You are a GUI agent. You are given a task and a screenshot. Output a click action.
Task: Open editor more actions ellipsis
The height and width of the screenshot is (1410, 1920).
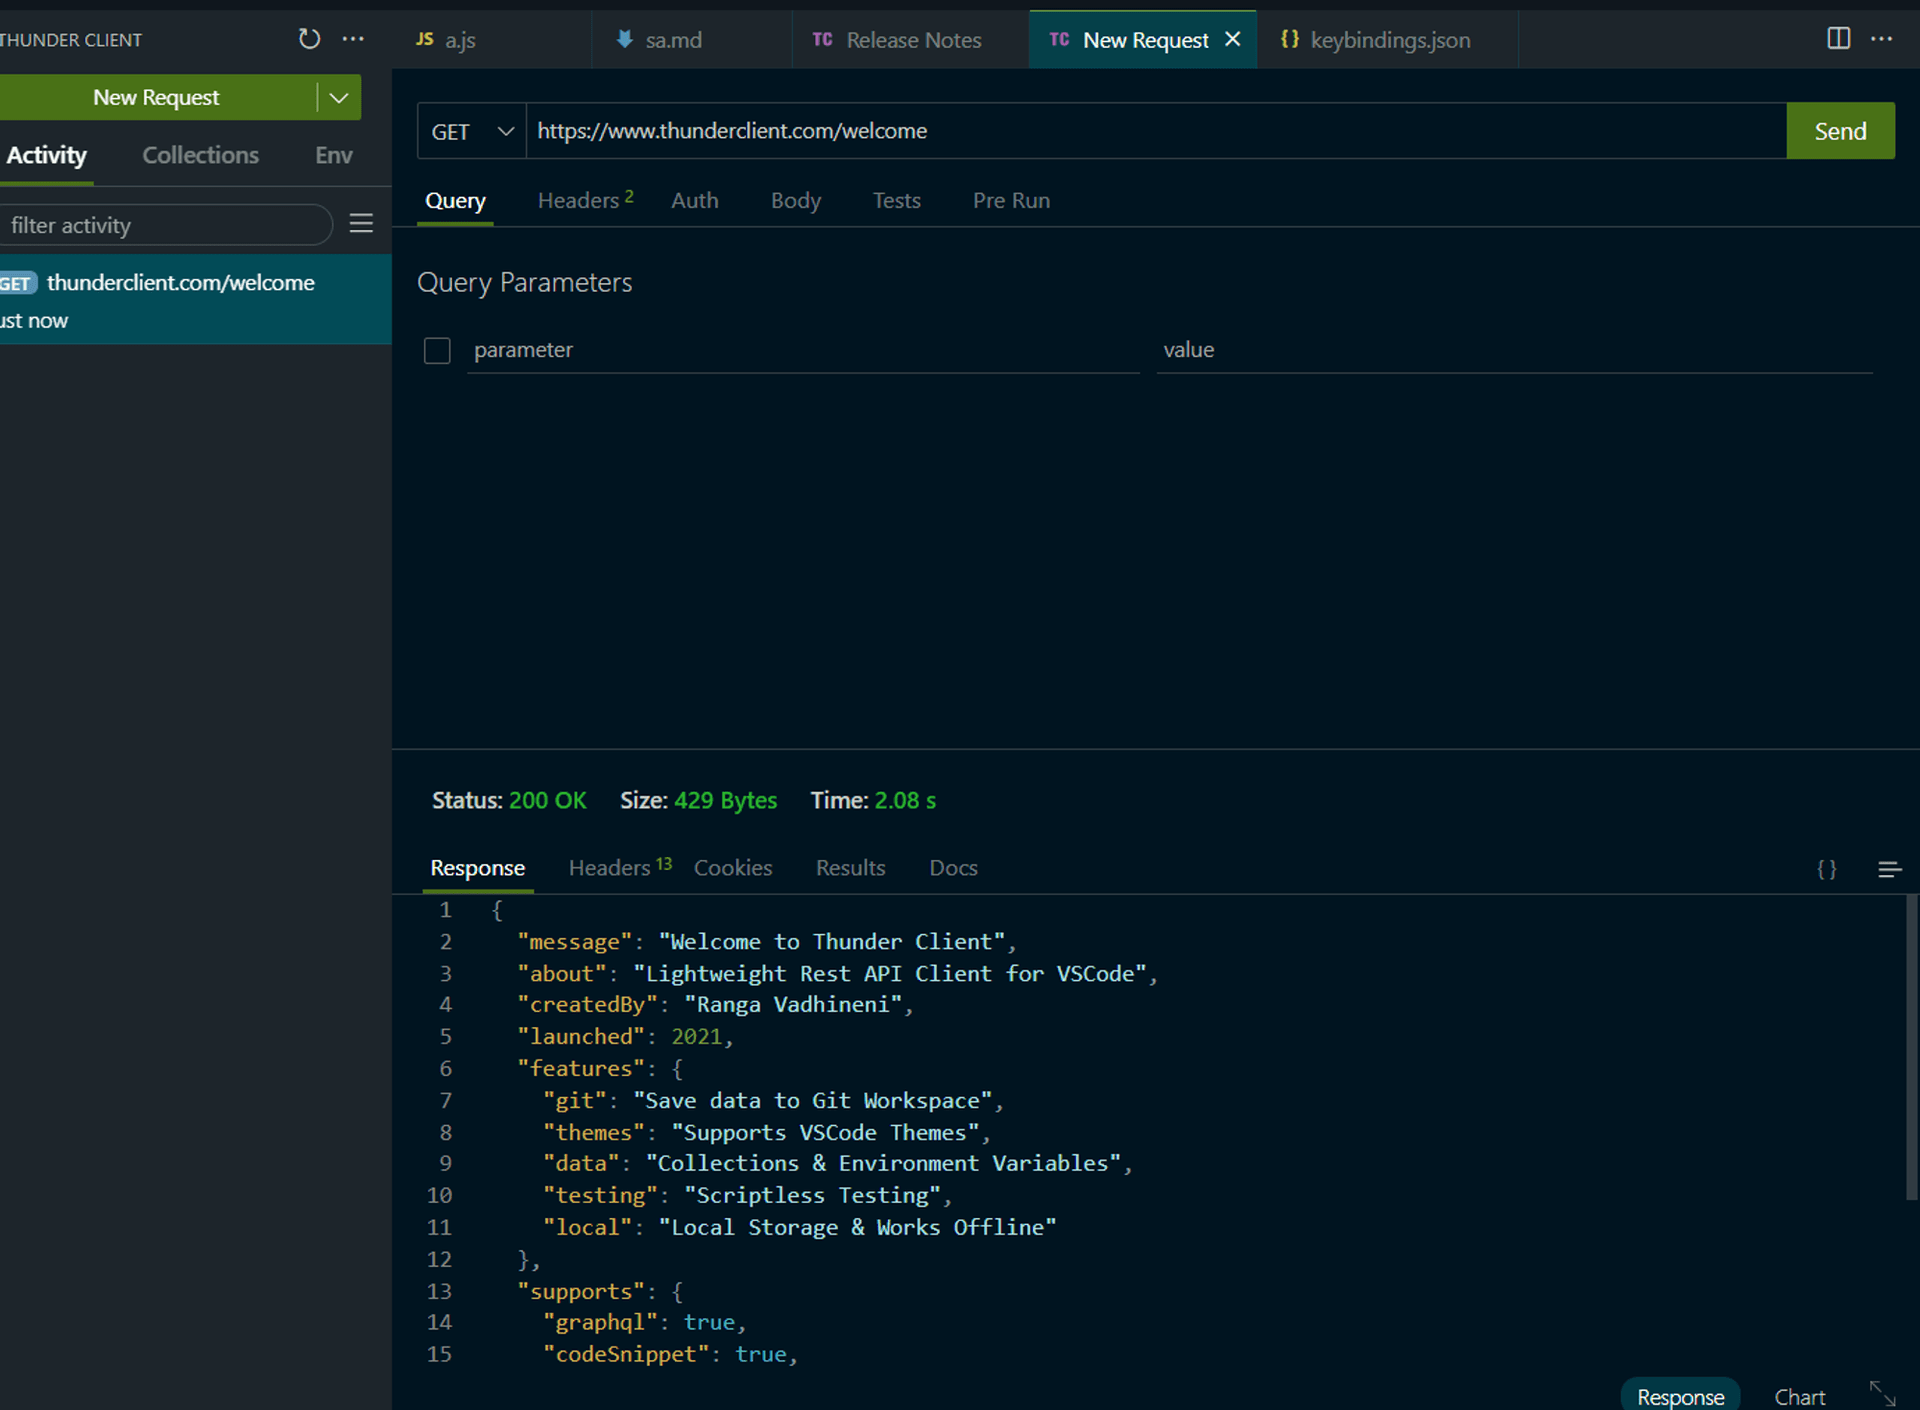(x=1881, y=39)
